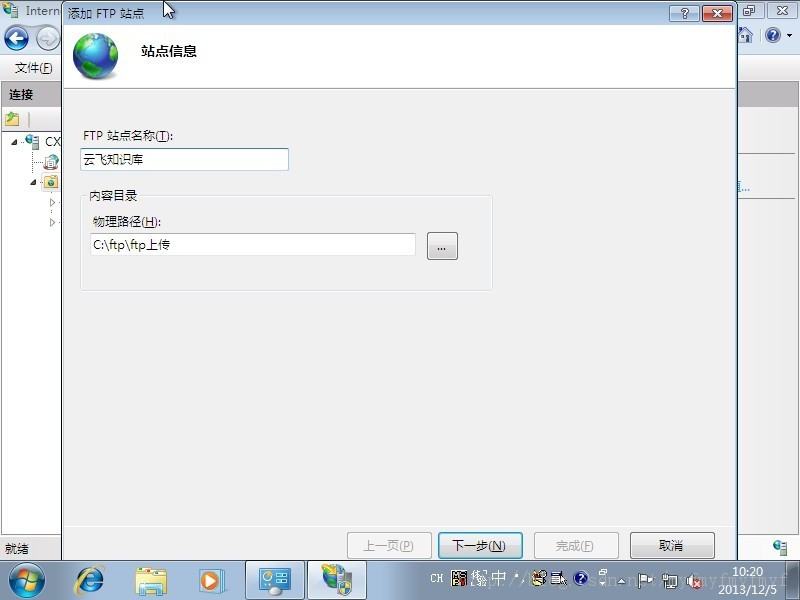Click the IIS Manager taskbar icon
The width and height of the screenshot is (800, 600).
click(335, 579)
